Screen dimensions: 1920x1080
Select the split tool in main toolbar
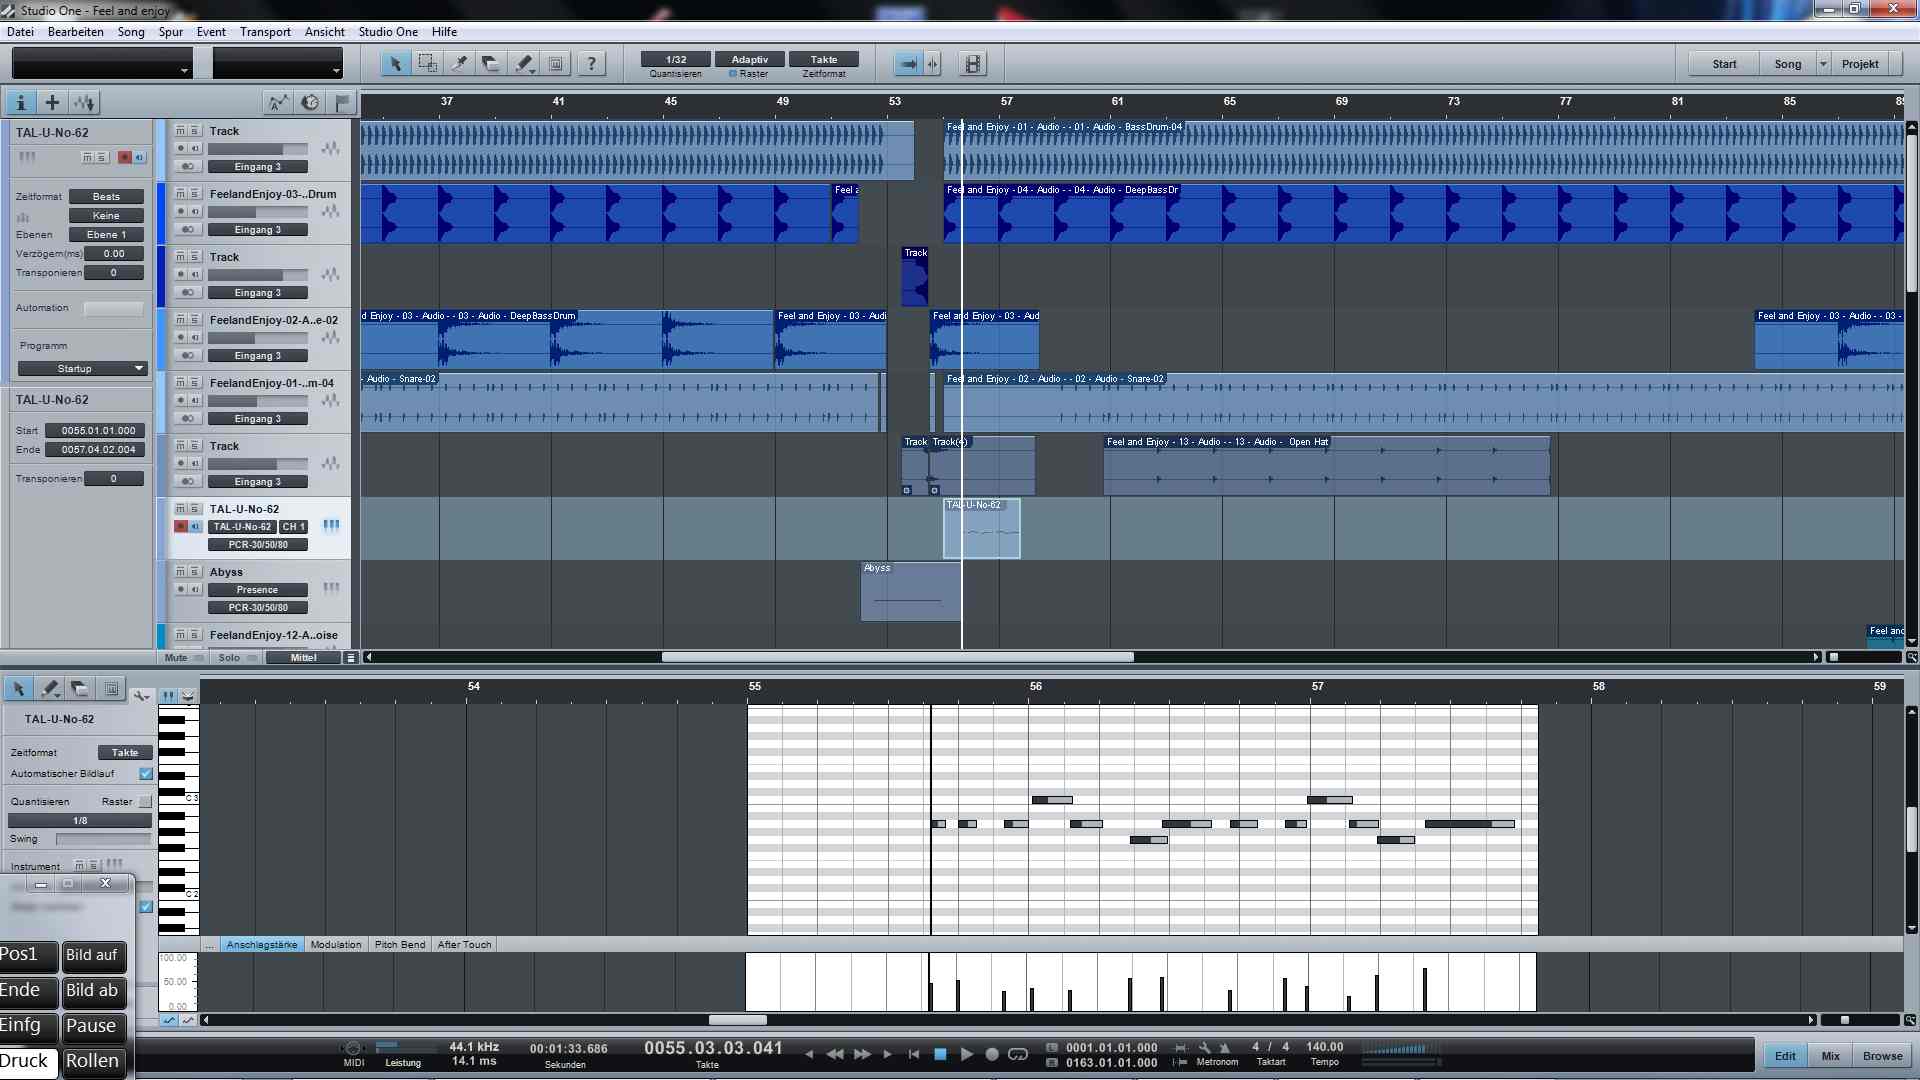(x=459, y=64)
